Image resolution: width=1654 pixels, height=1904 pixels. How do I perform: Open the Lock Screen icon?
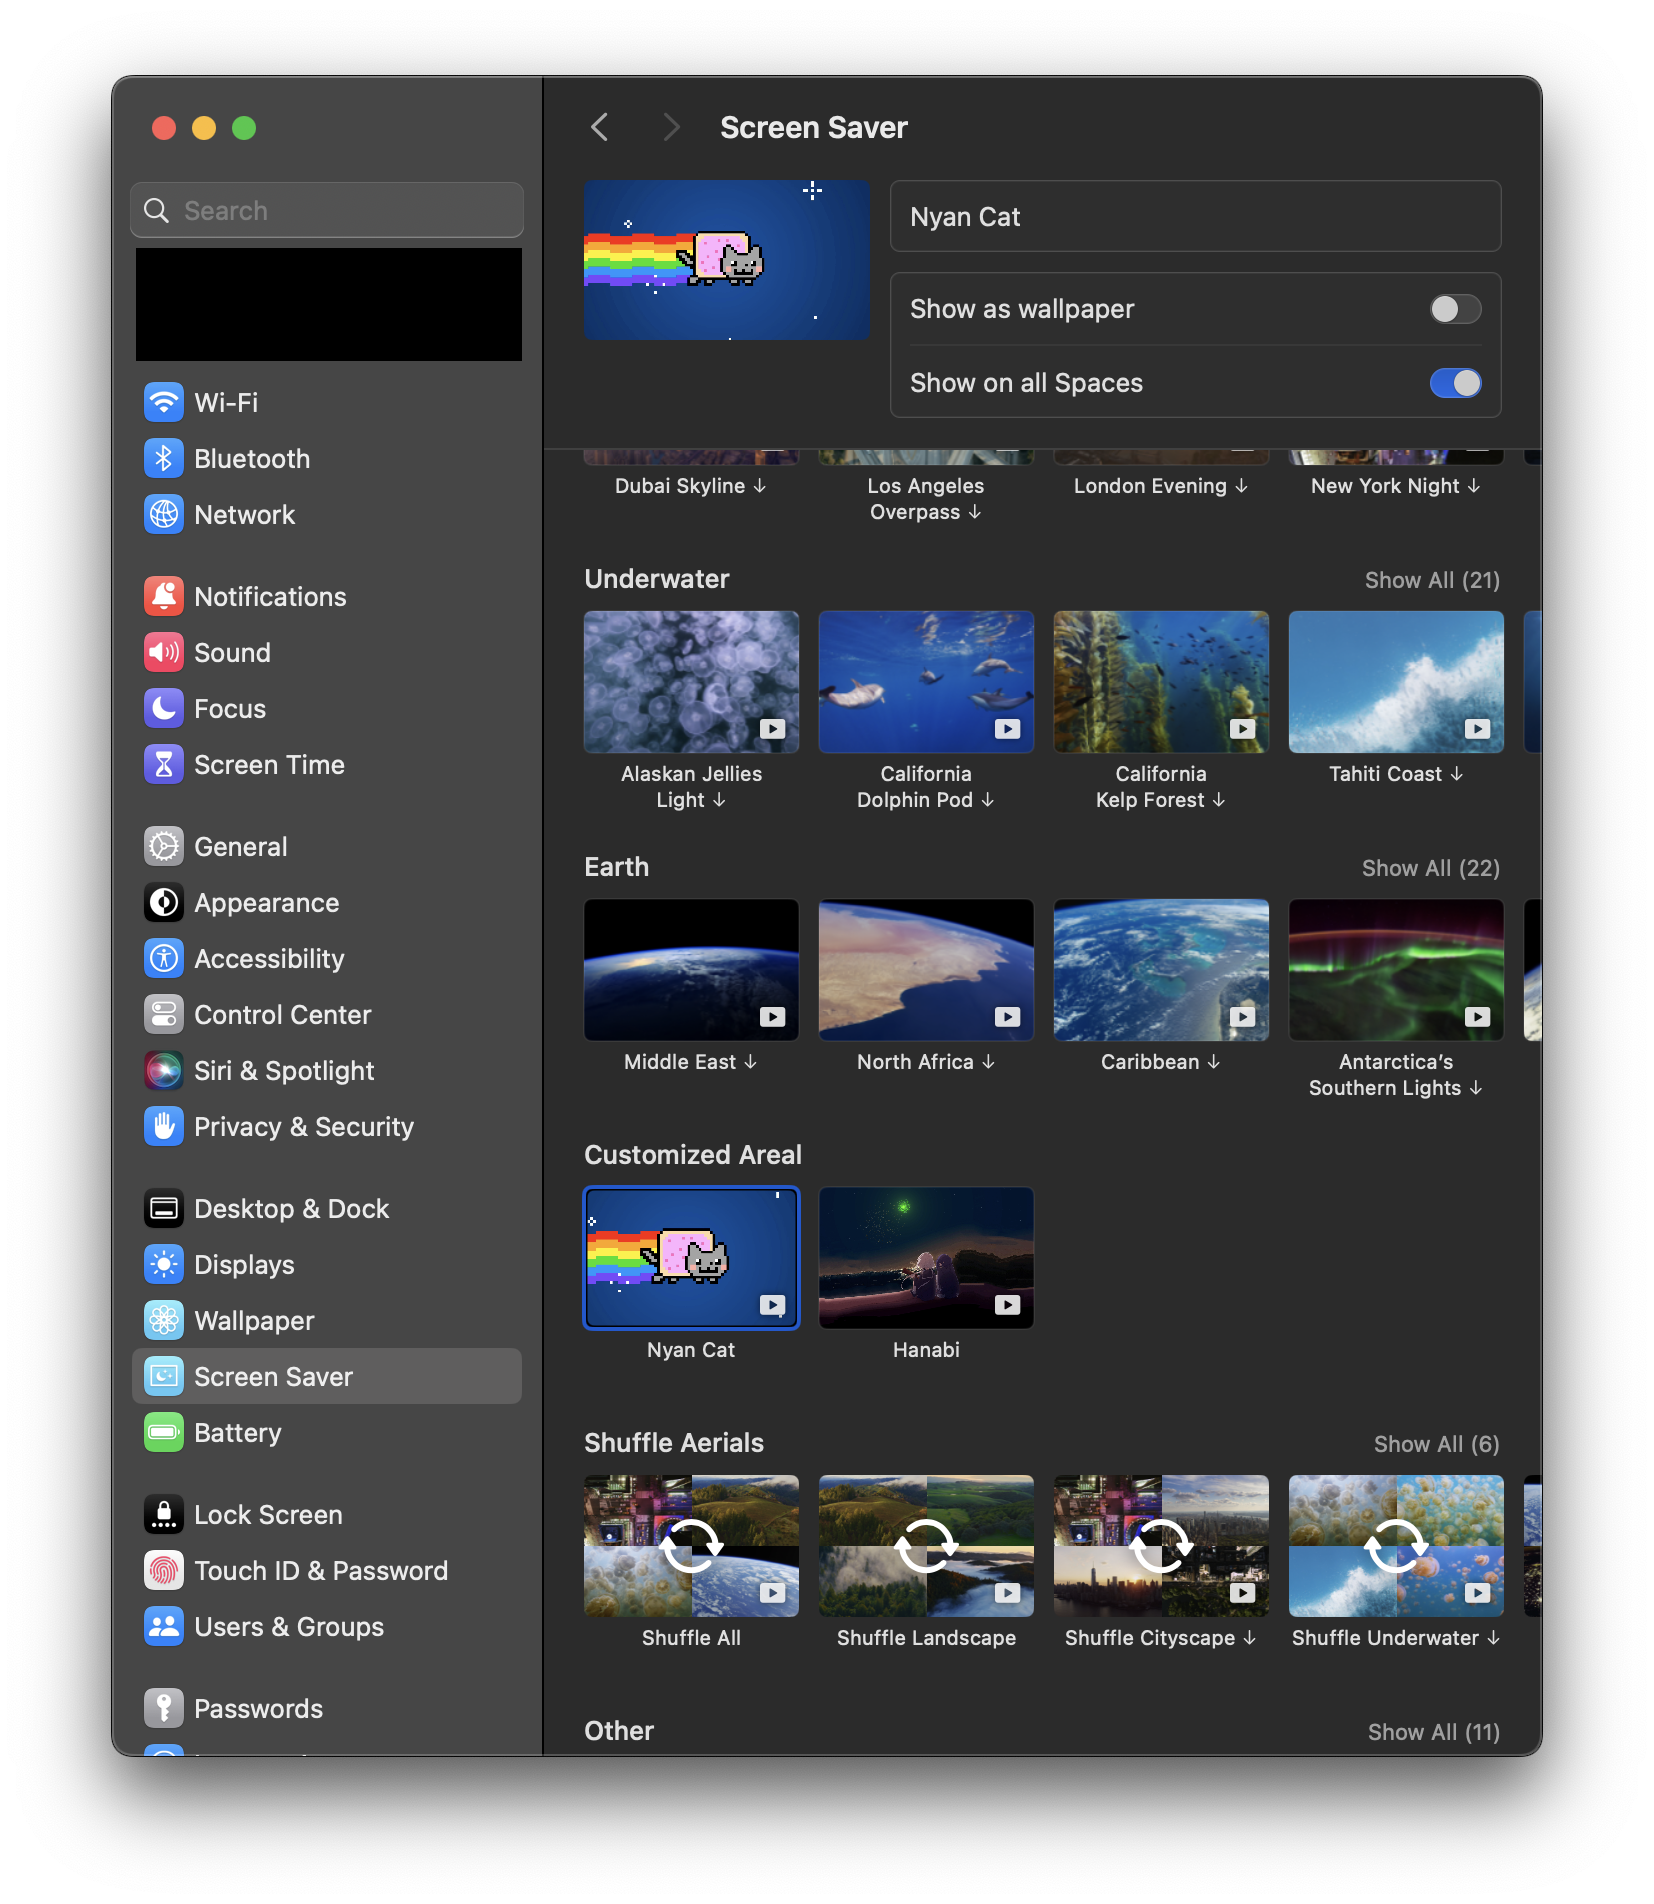[164, 1515]
